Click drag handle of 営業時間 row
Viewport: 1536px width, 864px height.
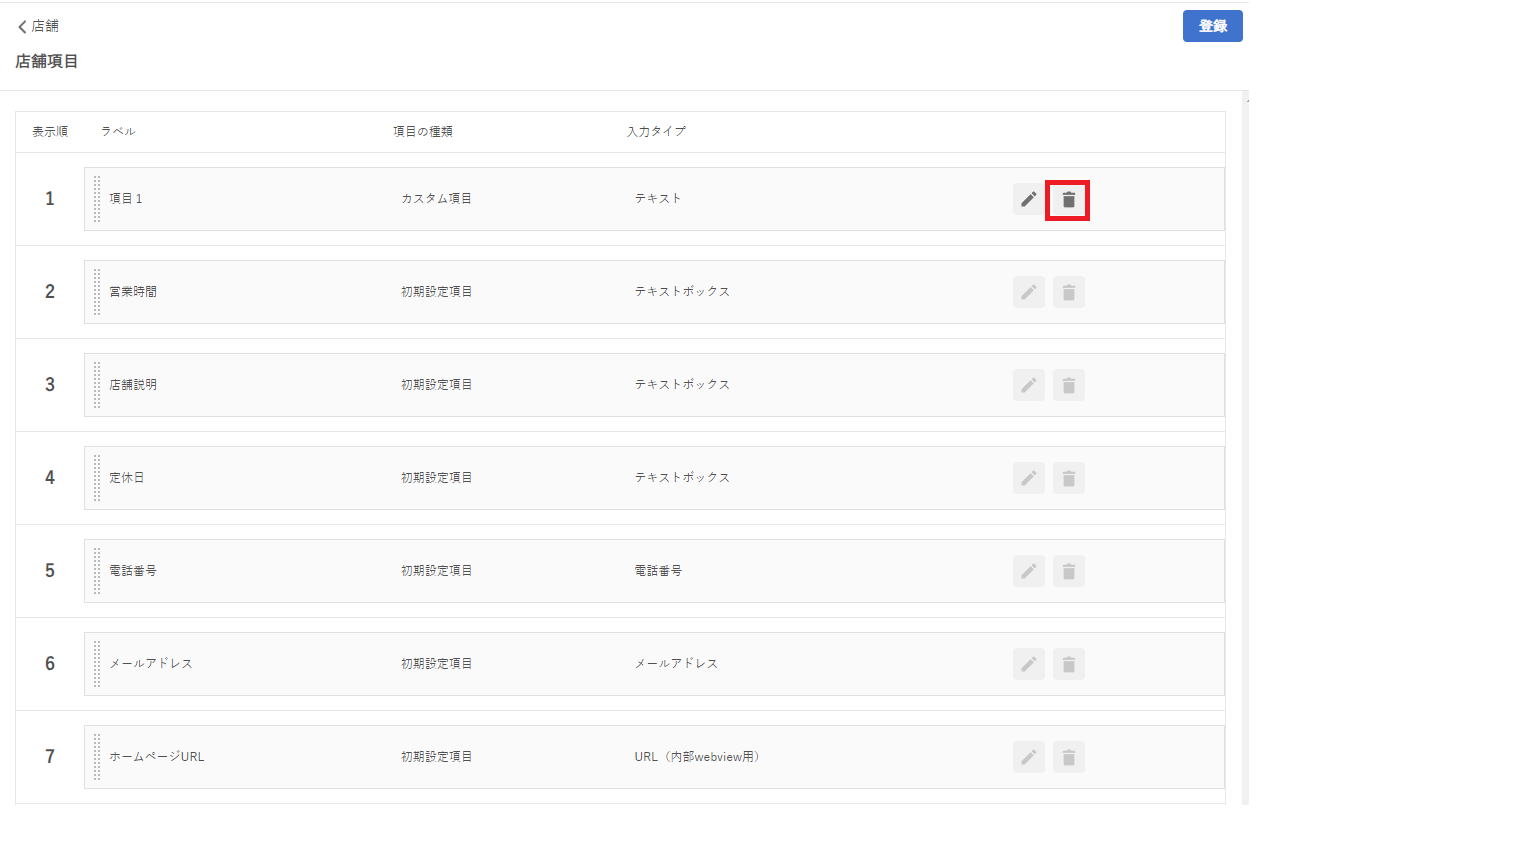coord(97,292)
